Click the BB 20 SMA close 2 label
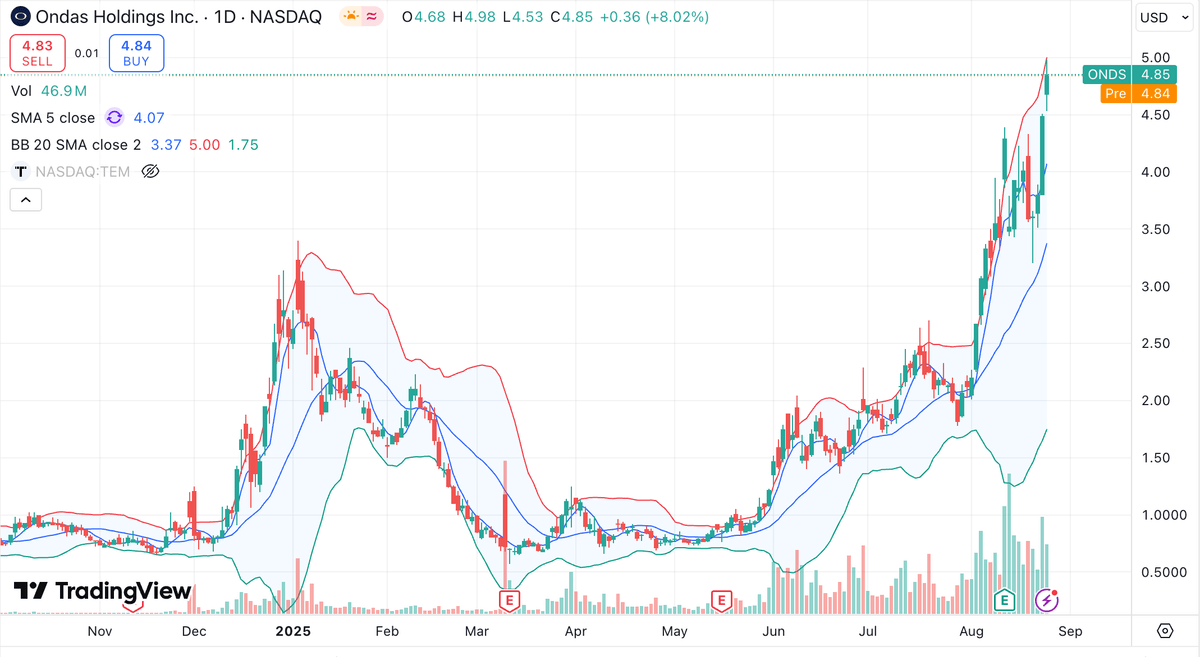 tap(76, 144)
